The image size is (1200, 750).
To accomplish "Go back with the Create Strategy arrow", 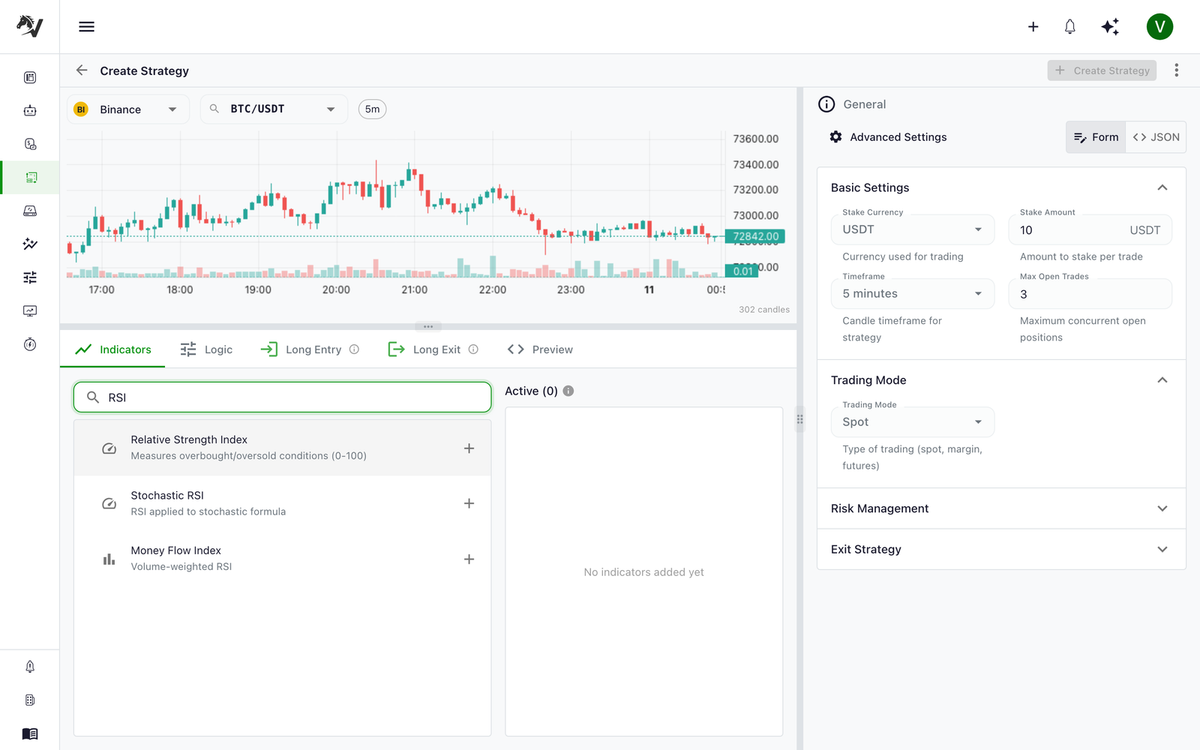I will (82, 71).
